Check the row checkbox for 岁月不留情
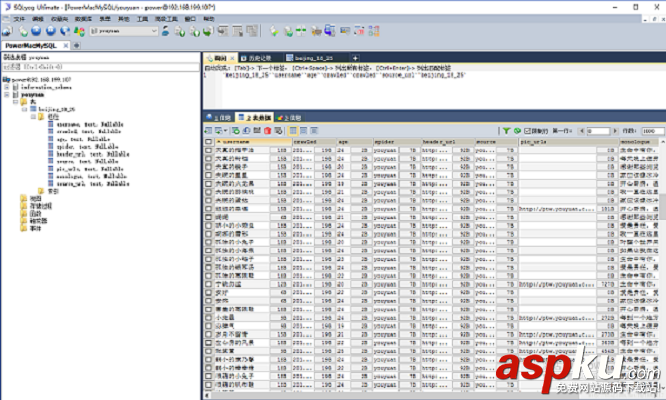Screen dimensions: 666x400 coord(209,334)
